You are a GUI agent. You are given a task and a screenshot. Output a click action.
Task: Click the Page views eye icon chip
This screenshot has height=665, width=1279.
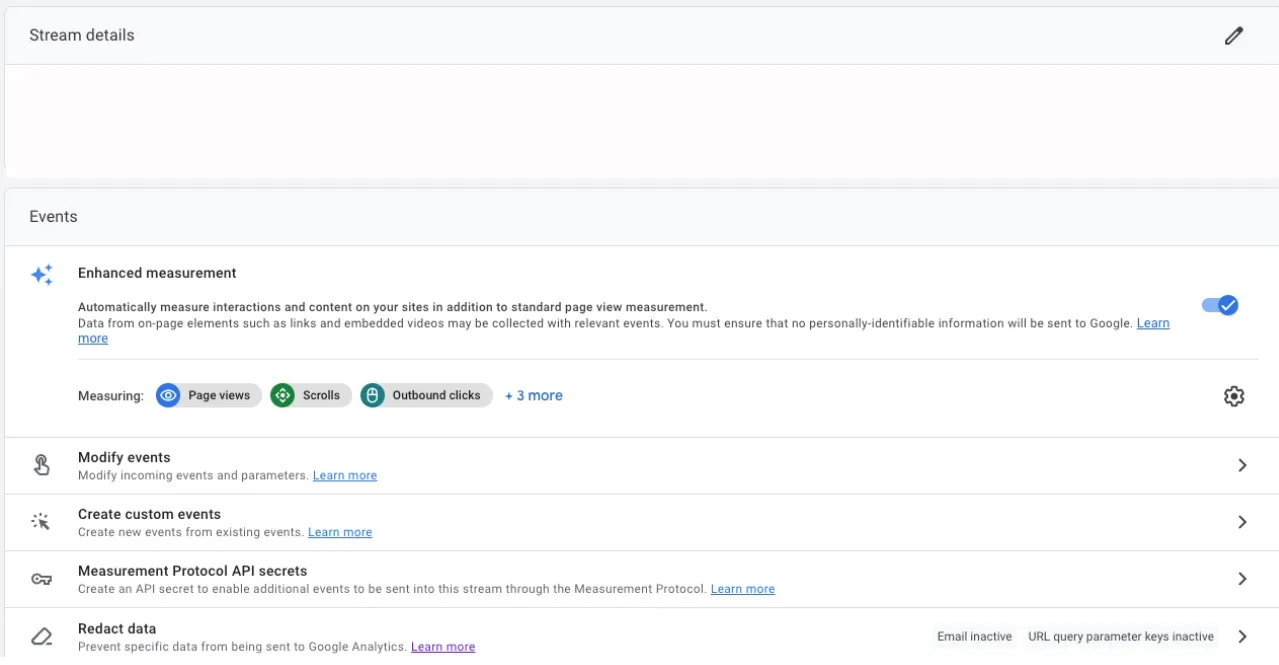point(168,395)
